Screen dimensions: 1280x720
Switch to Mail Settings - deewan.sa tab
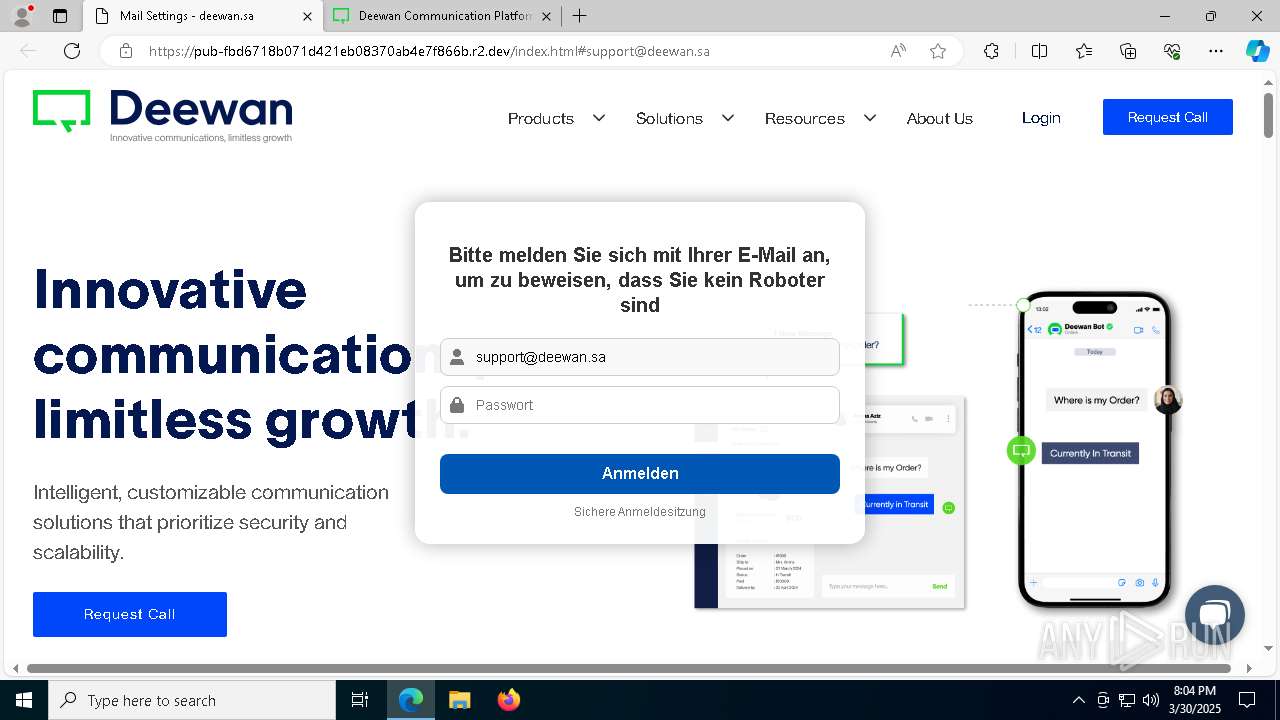203,16
